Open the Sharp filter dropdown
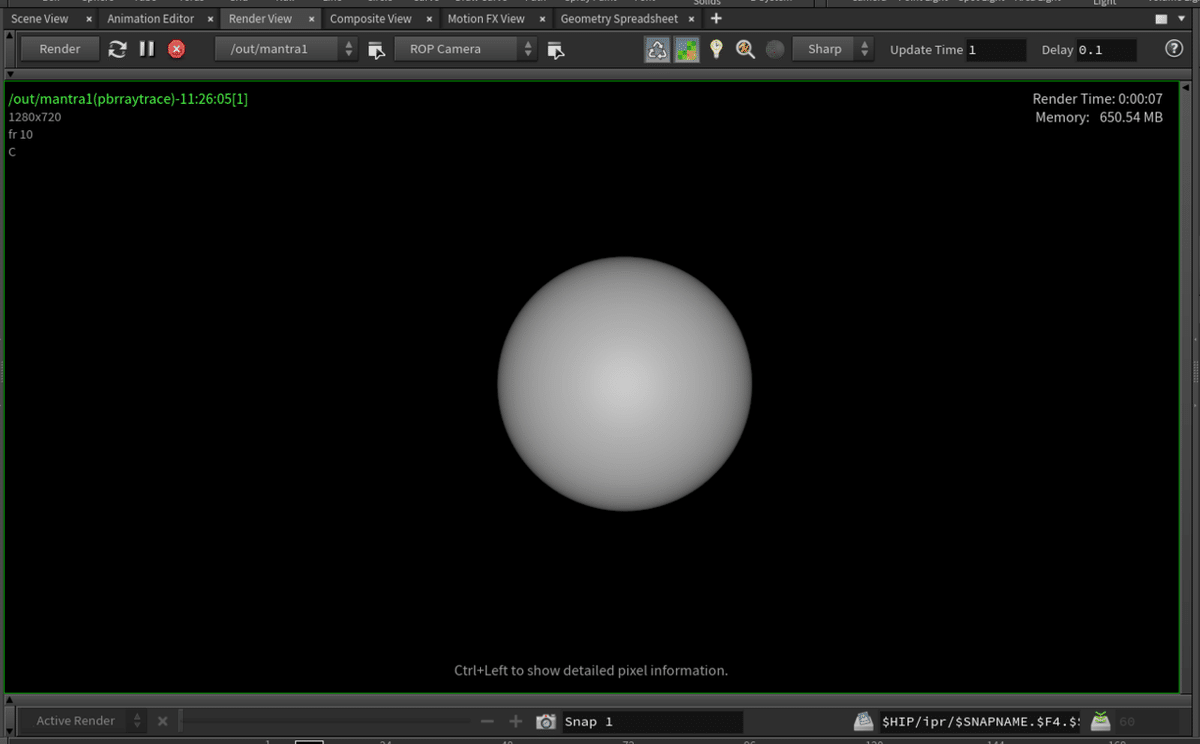 833,48
